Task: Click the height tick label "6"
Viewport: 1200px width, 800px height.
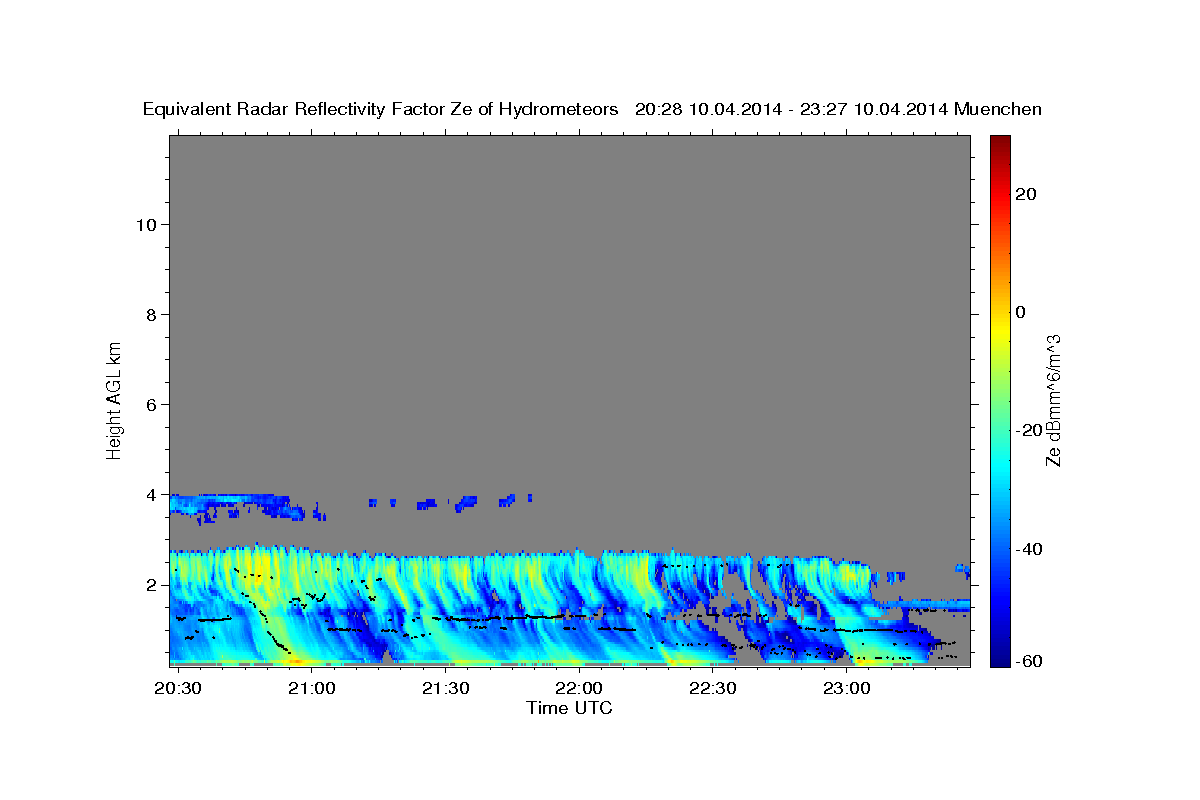Action: pyautogui.click(x=150, y=405)
